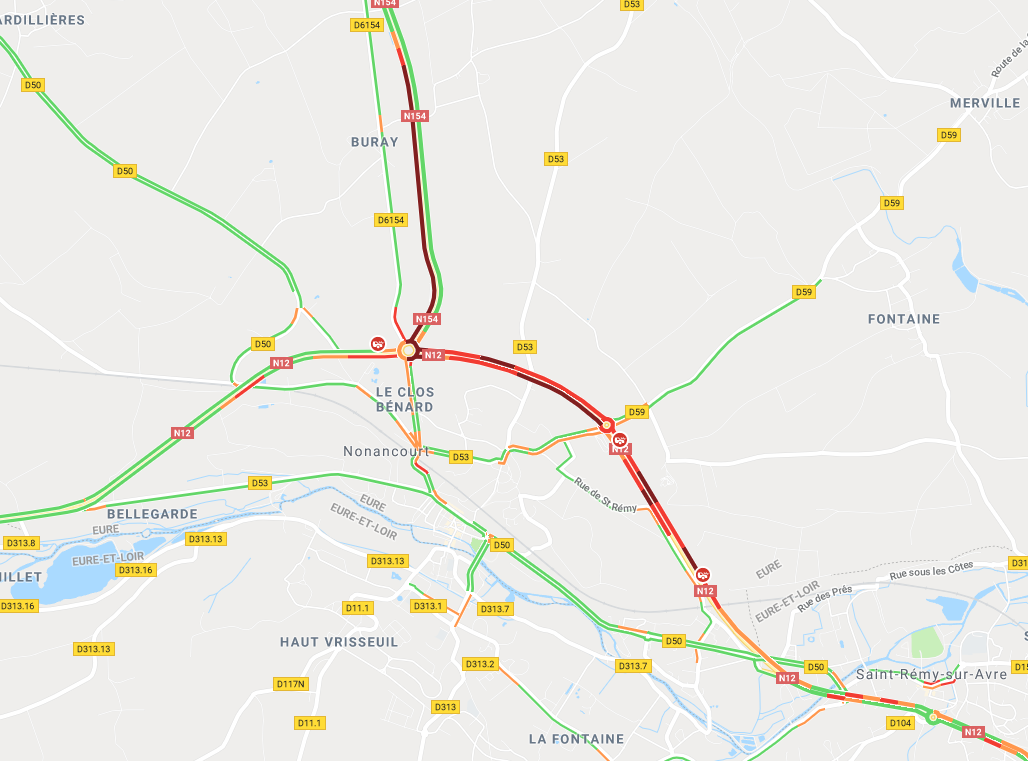
Task: Select the incident icon near Rue sous les Côtes
Action: pyautogui.click(x=703, y=575)
